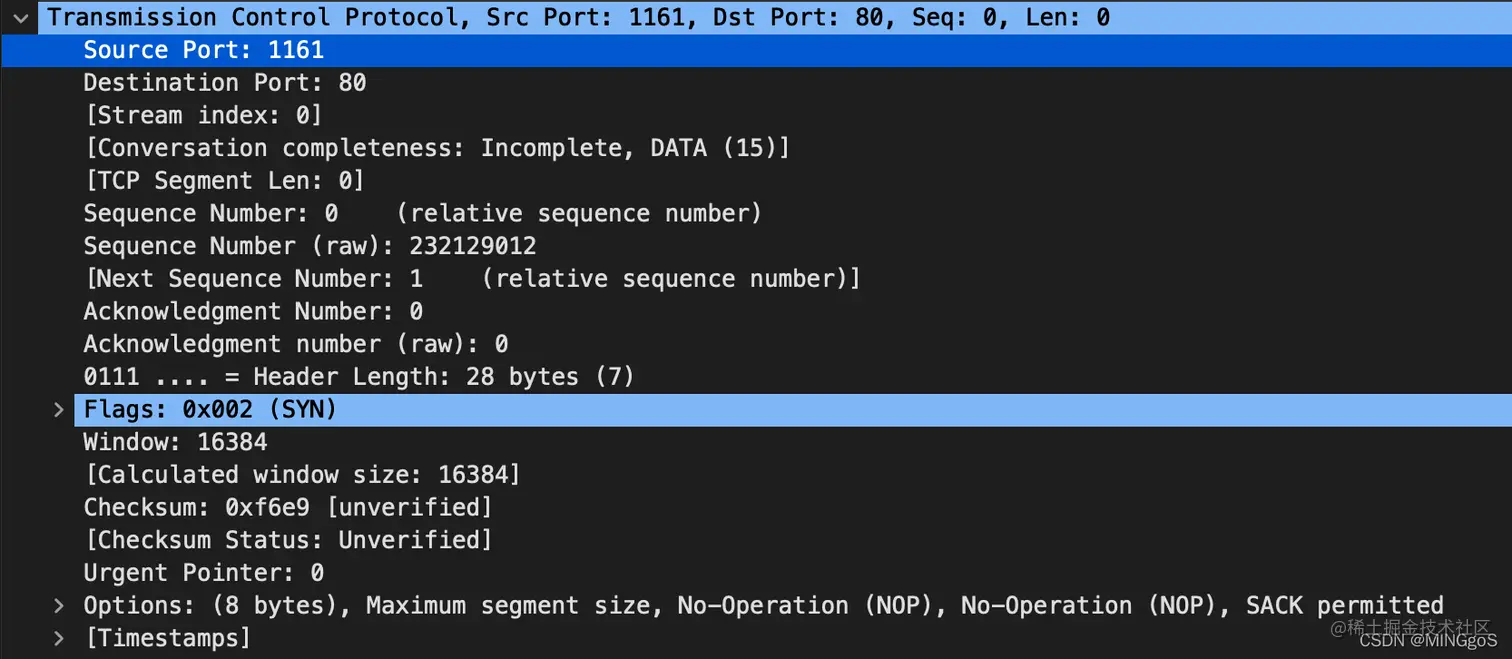Select [Checksum Status: Unverified] row
The width and height of the screenshot is (1512, 659).
(756, 540)
